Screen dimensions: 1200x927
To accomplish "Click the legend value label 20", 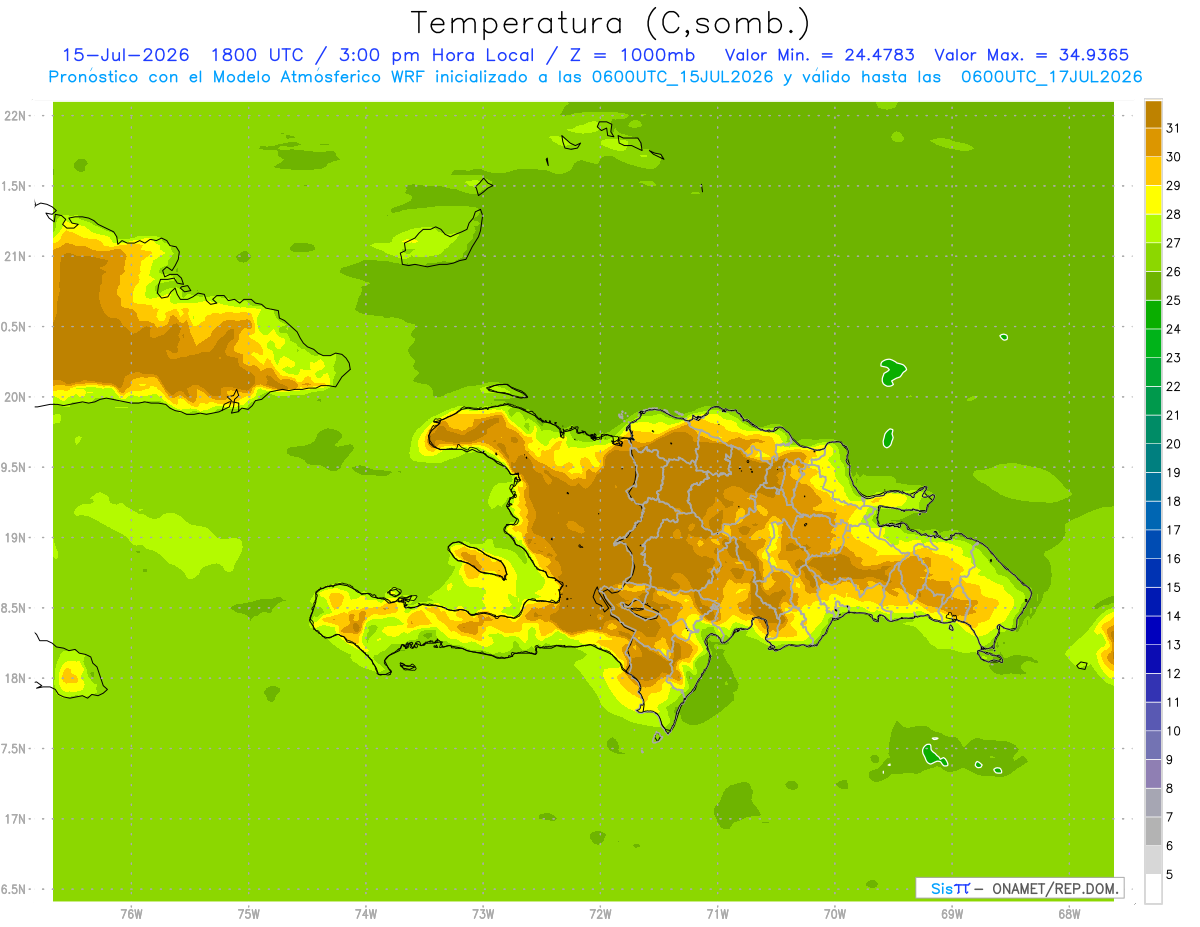I will [1173, 443].
